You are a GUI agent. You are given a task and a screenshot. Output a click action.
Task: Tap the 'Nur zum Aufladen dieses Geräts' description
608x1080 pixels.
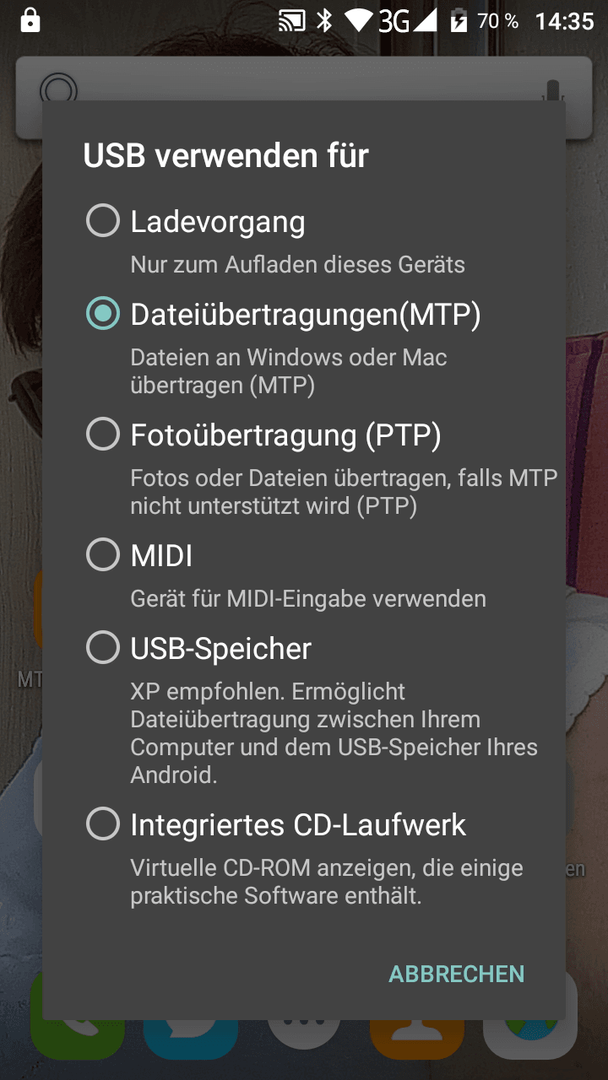[x=298, y=264]
